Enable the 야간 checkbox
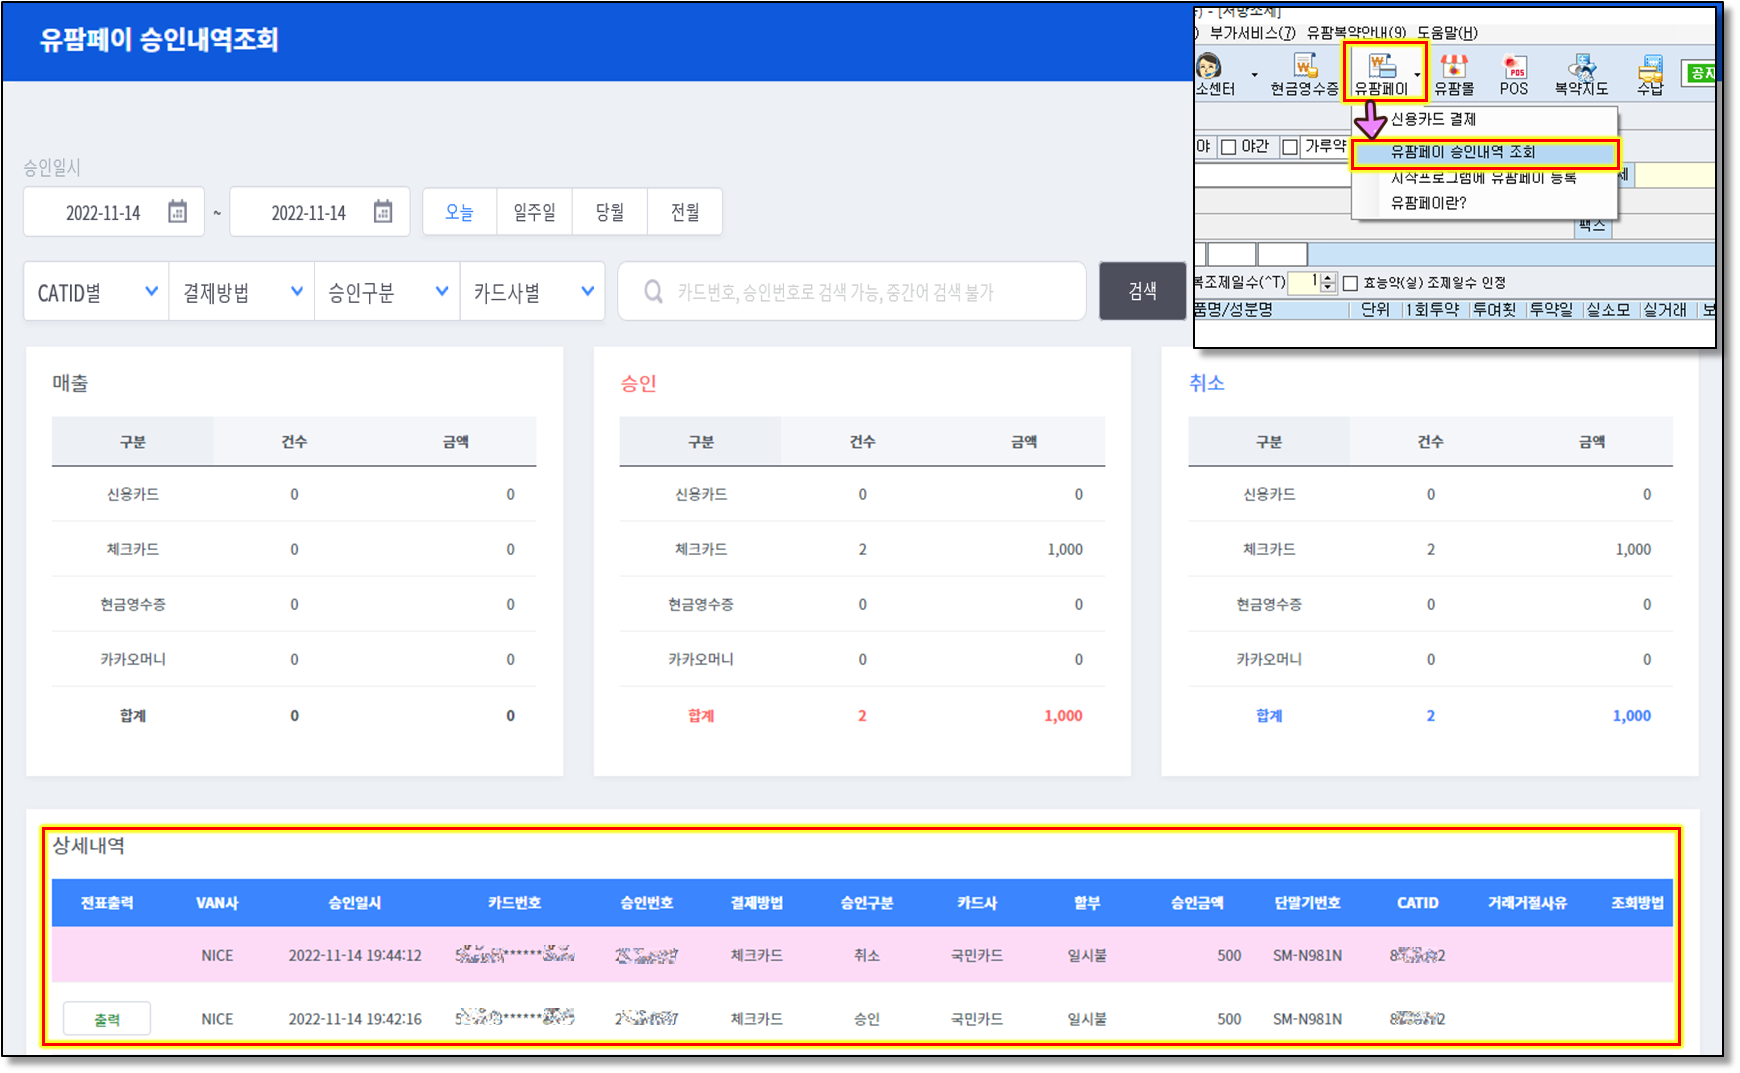Screen dimensions: 1740x1073 [1229, 147]
